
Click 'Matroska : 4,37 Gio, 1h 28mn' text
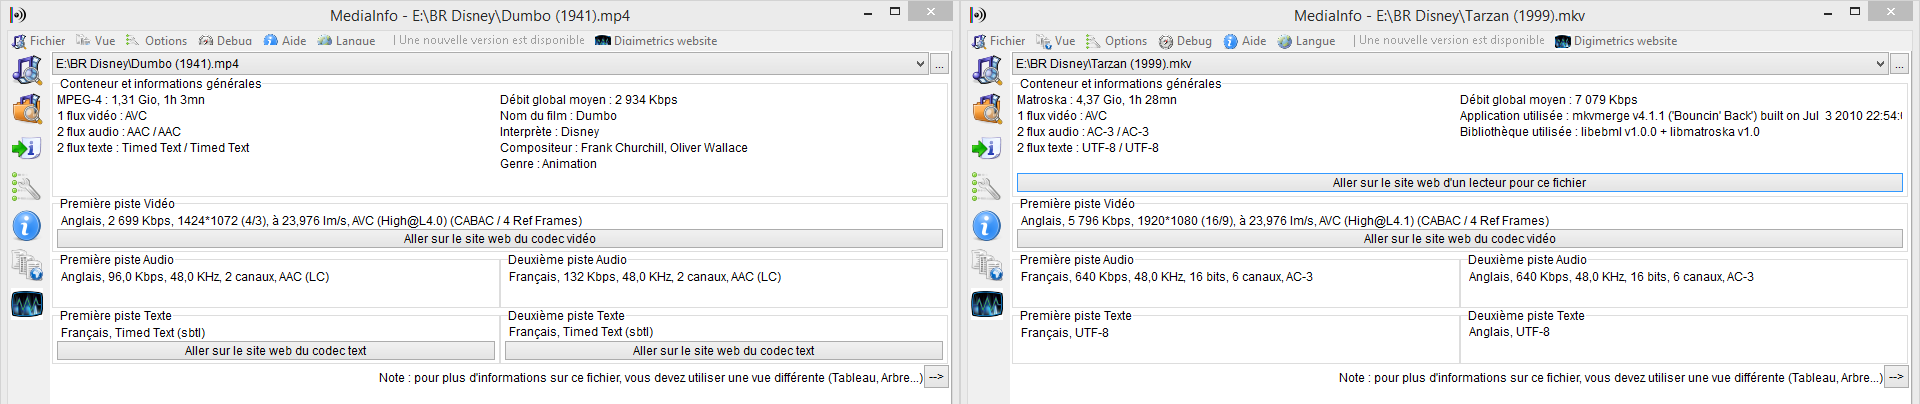1097,100
